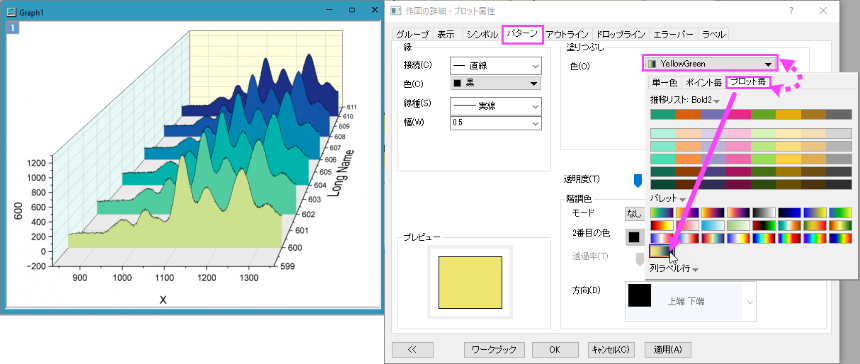860x364 pixels.
Task: Choose the red-yellow-white fire palette
Action: [662, 225]
